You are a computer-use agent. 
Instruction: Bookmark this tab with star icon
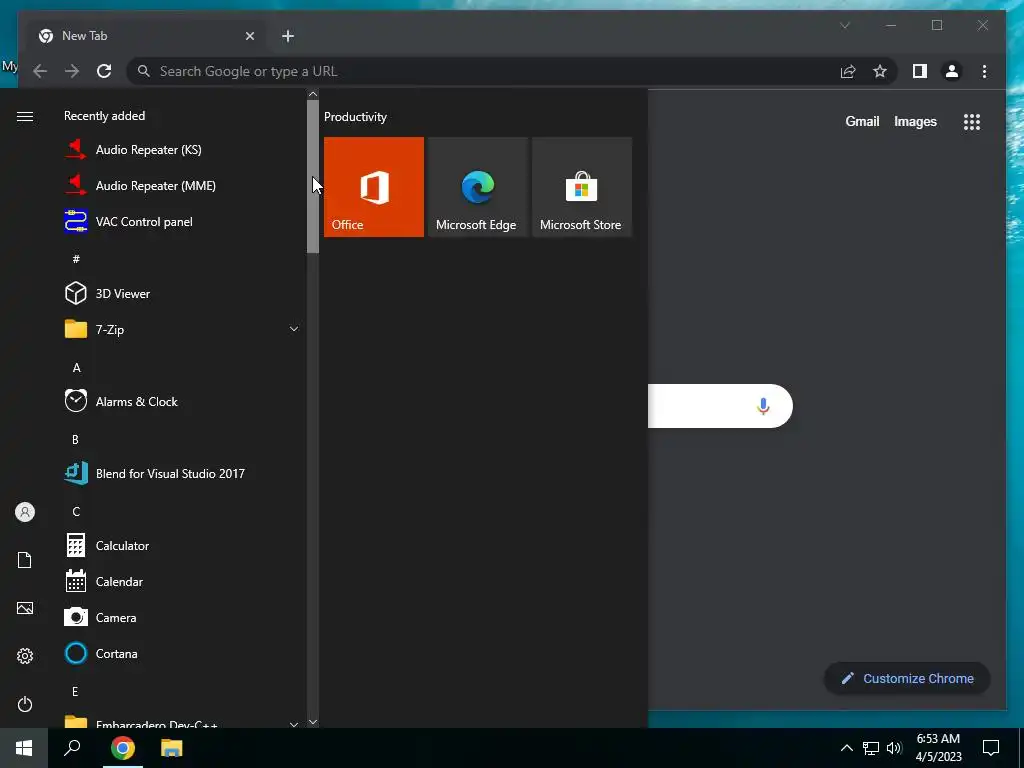pos(880,71)
